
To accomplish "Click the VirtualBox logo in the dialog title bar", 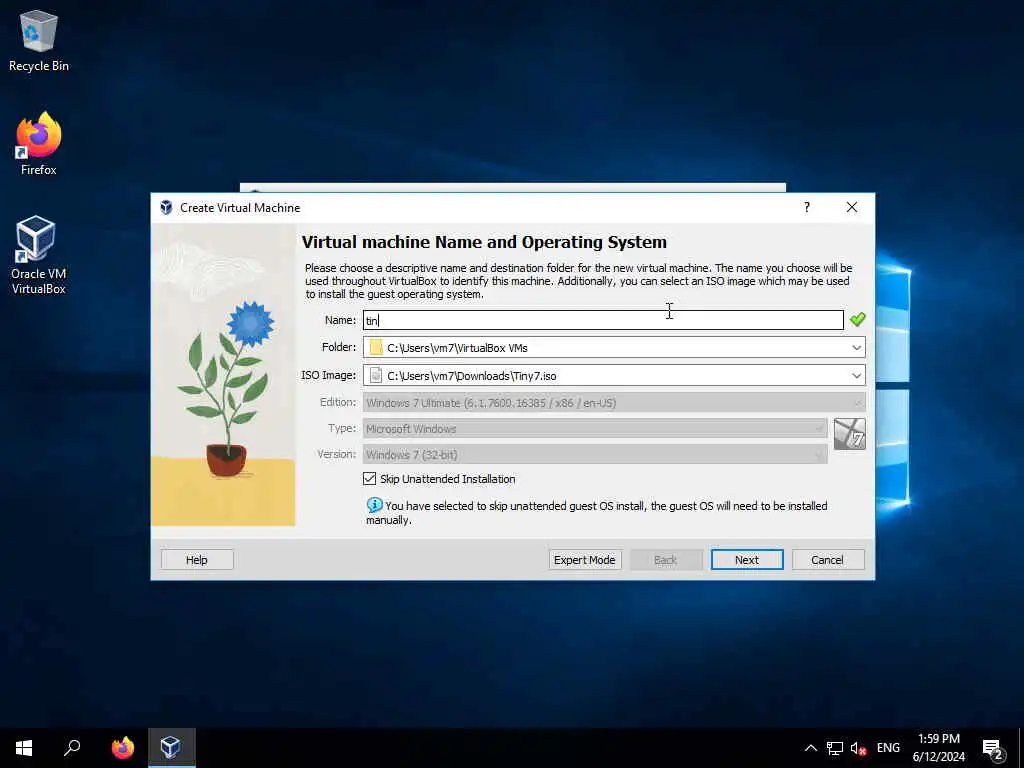I will click(167, 208).
